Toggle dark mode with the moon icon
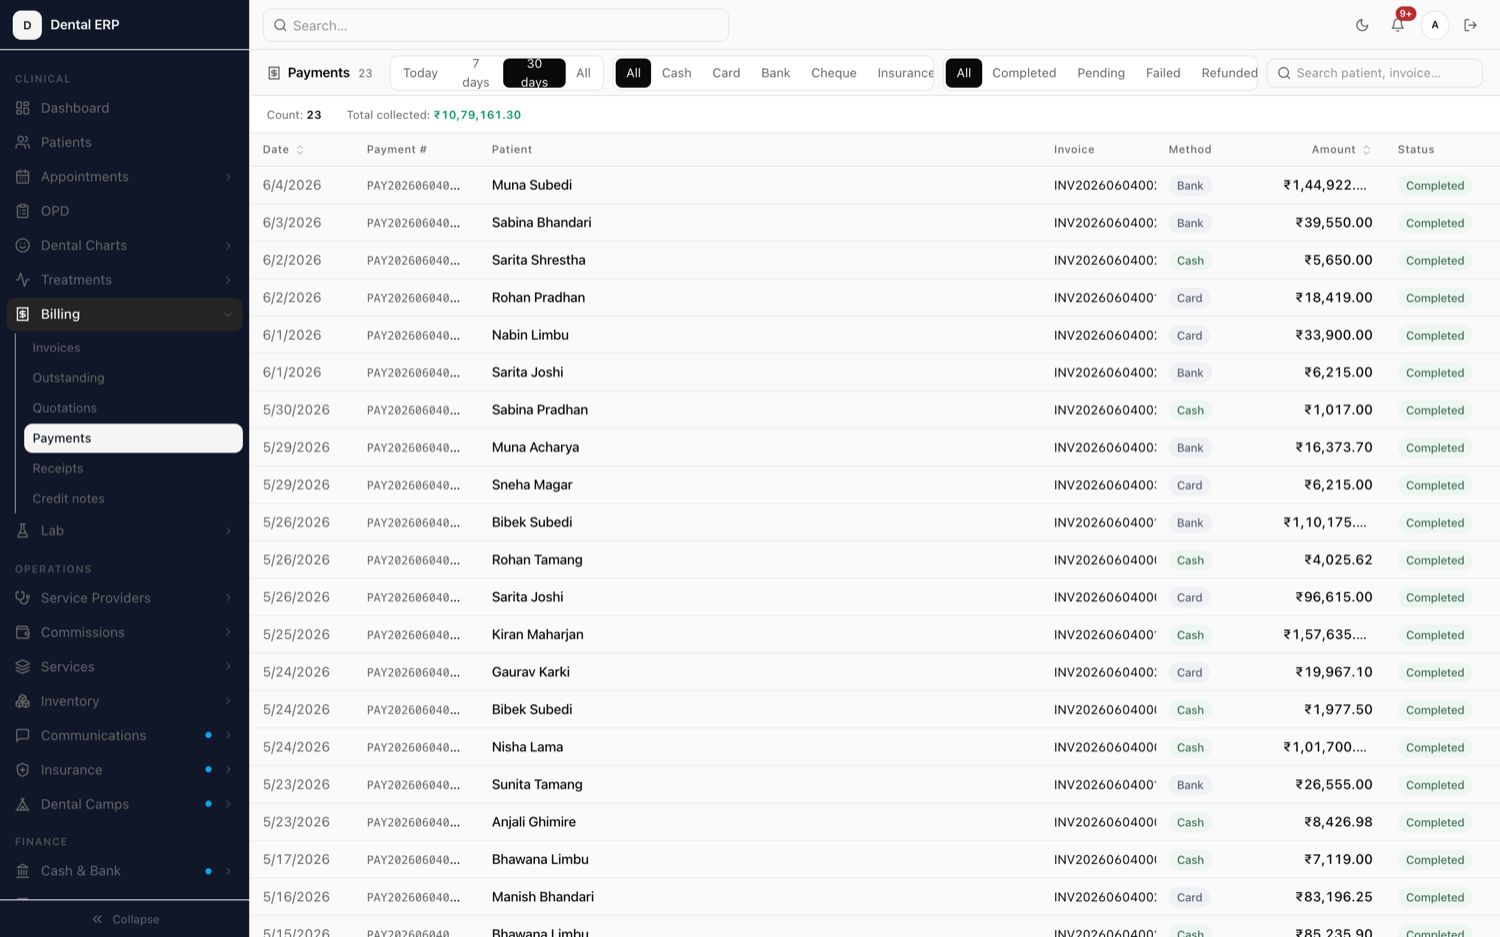This screenshot has width=1500, height=937. pos(1362,25)
